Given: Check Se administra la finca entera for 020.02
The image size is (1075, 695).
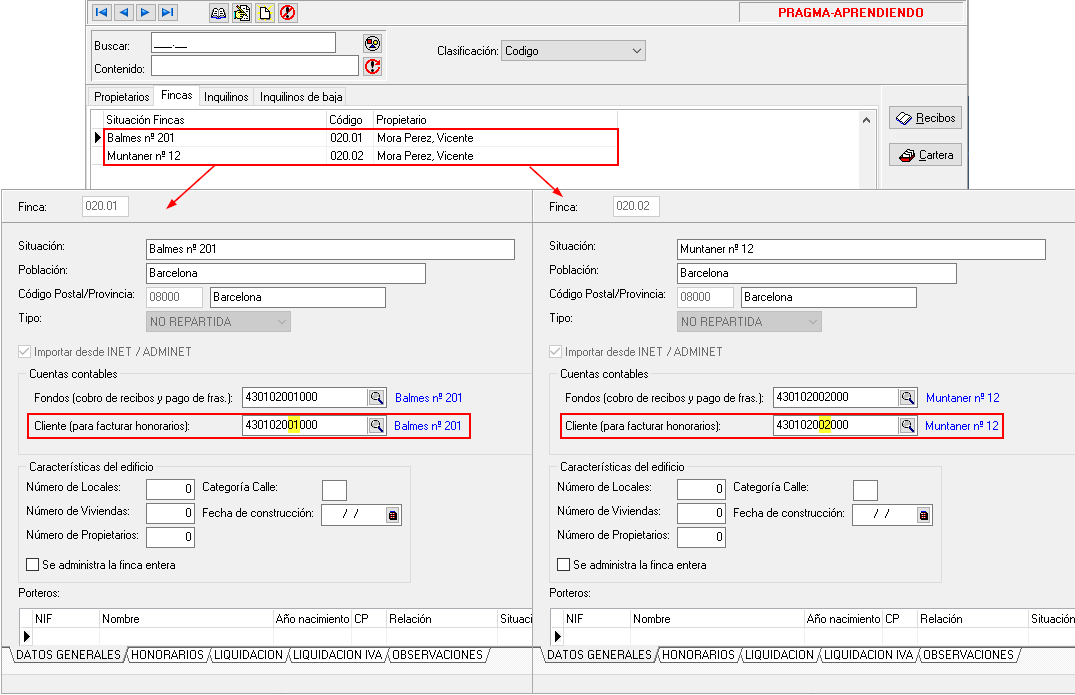Looking at the screenshot, I should point(564,565).
